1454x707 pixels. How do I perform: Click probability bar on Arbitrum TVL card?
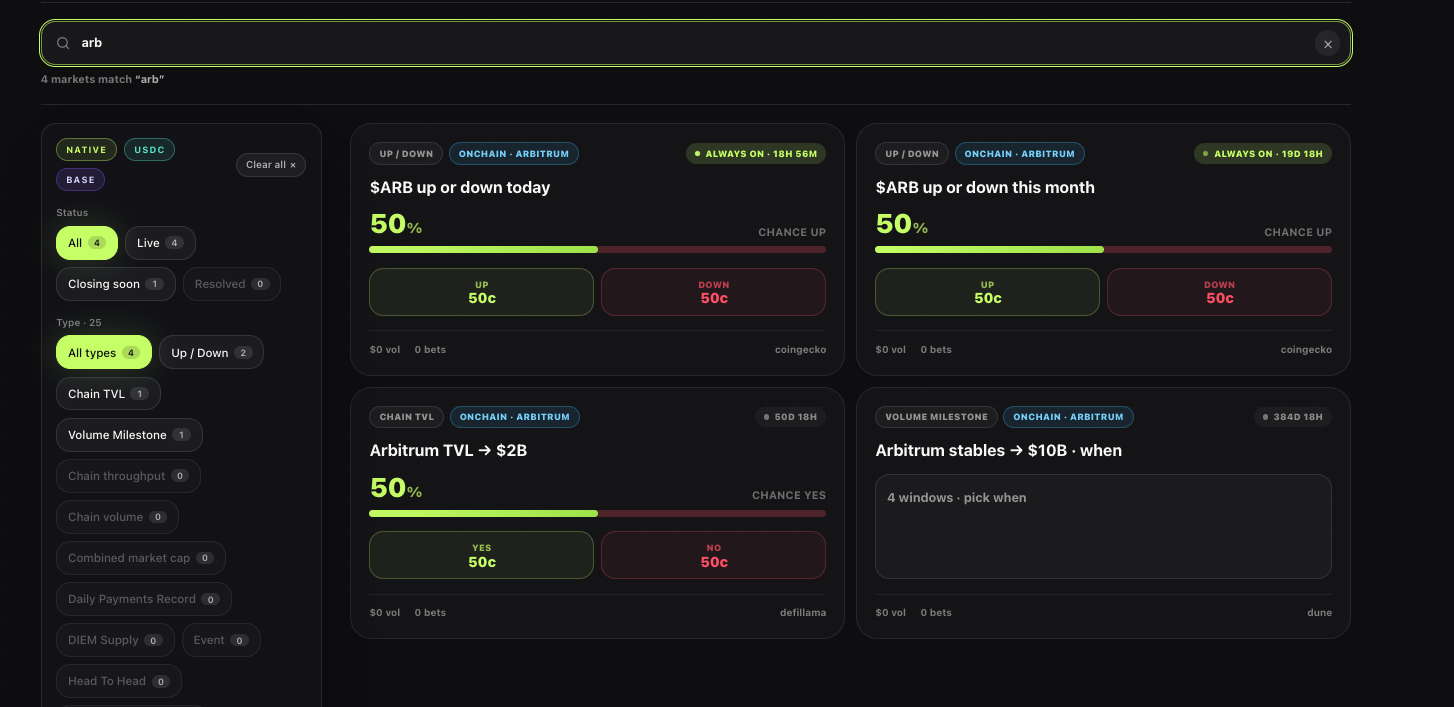(x=597, y=513)
